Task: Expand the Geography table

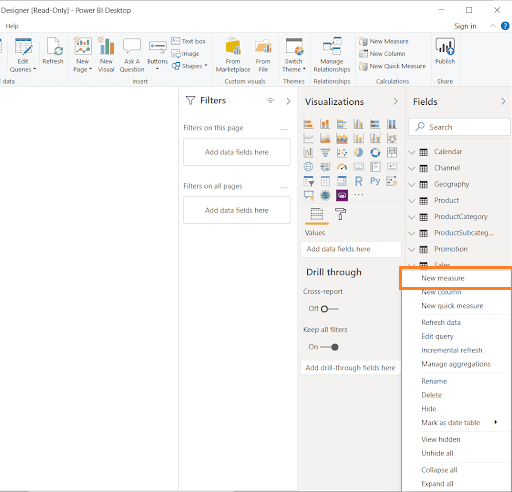Action: [412, 184]
